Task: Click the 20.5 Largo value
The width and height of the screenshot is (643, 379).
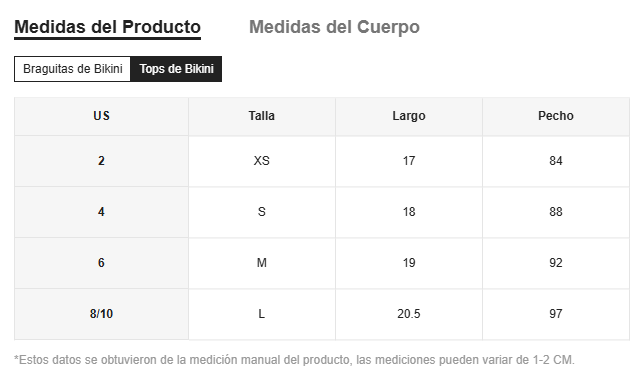Action: click(x=409, y=314)
